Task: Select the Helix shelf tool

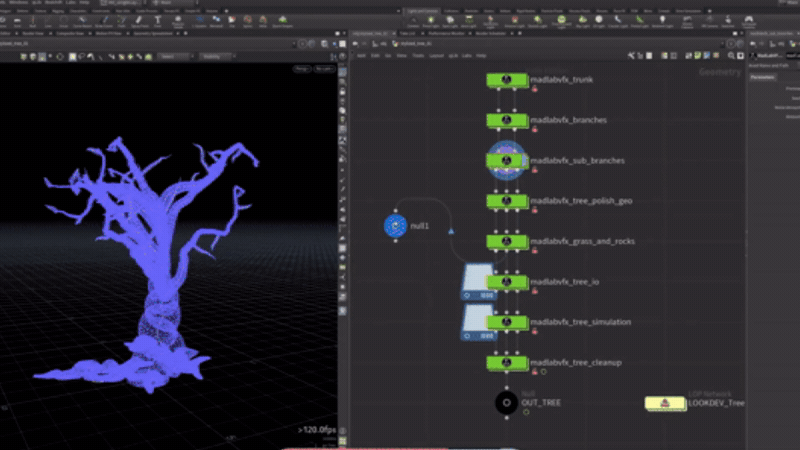Action: (263, 22)
